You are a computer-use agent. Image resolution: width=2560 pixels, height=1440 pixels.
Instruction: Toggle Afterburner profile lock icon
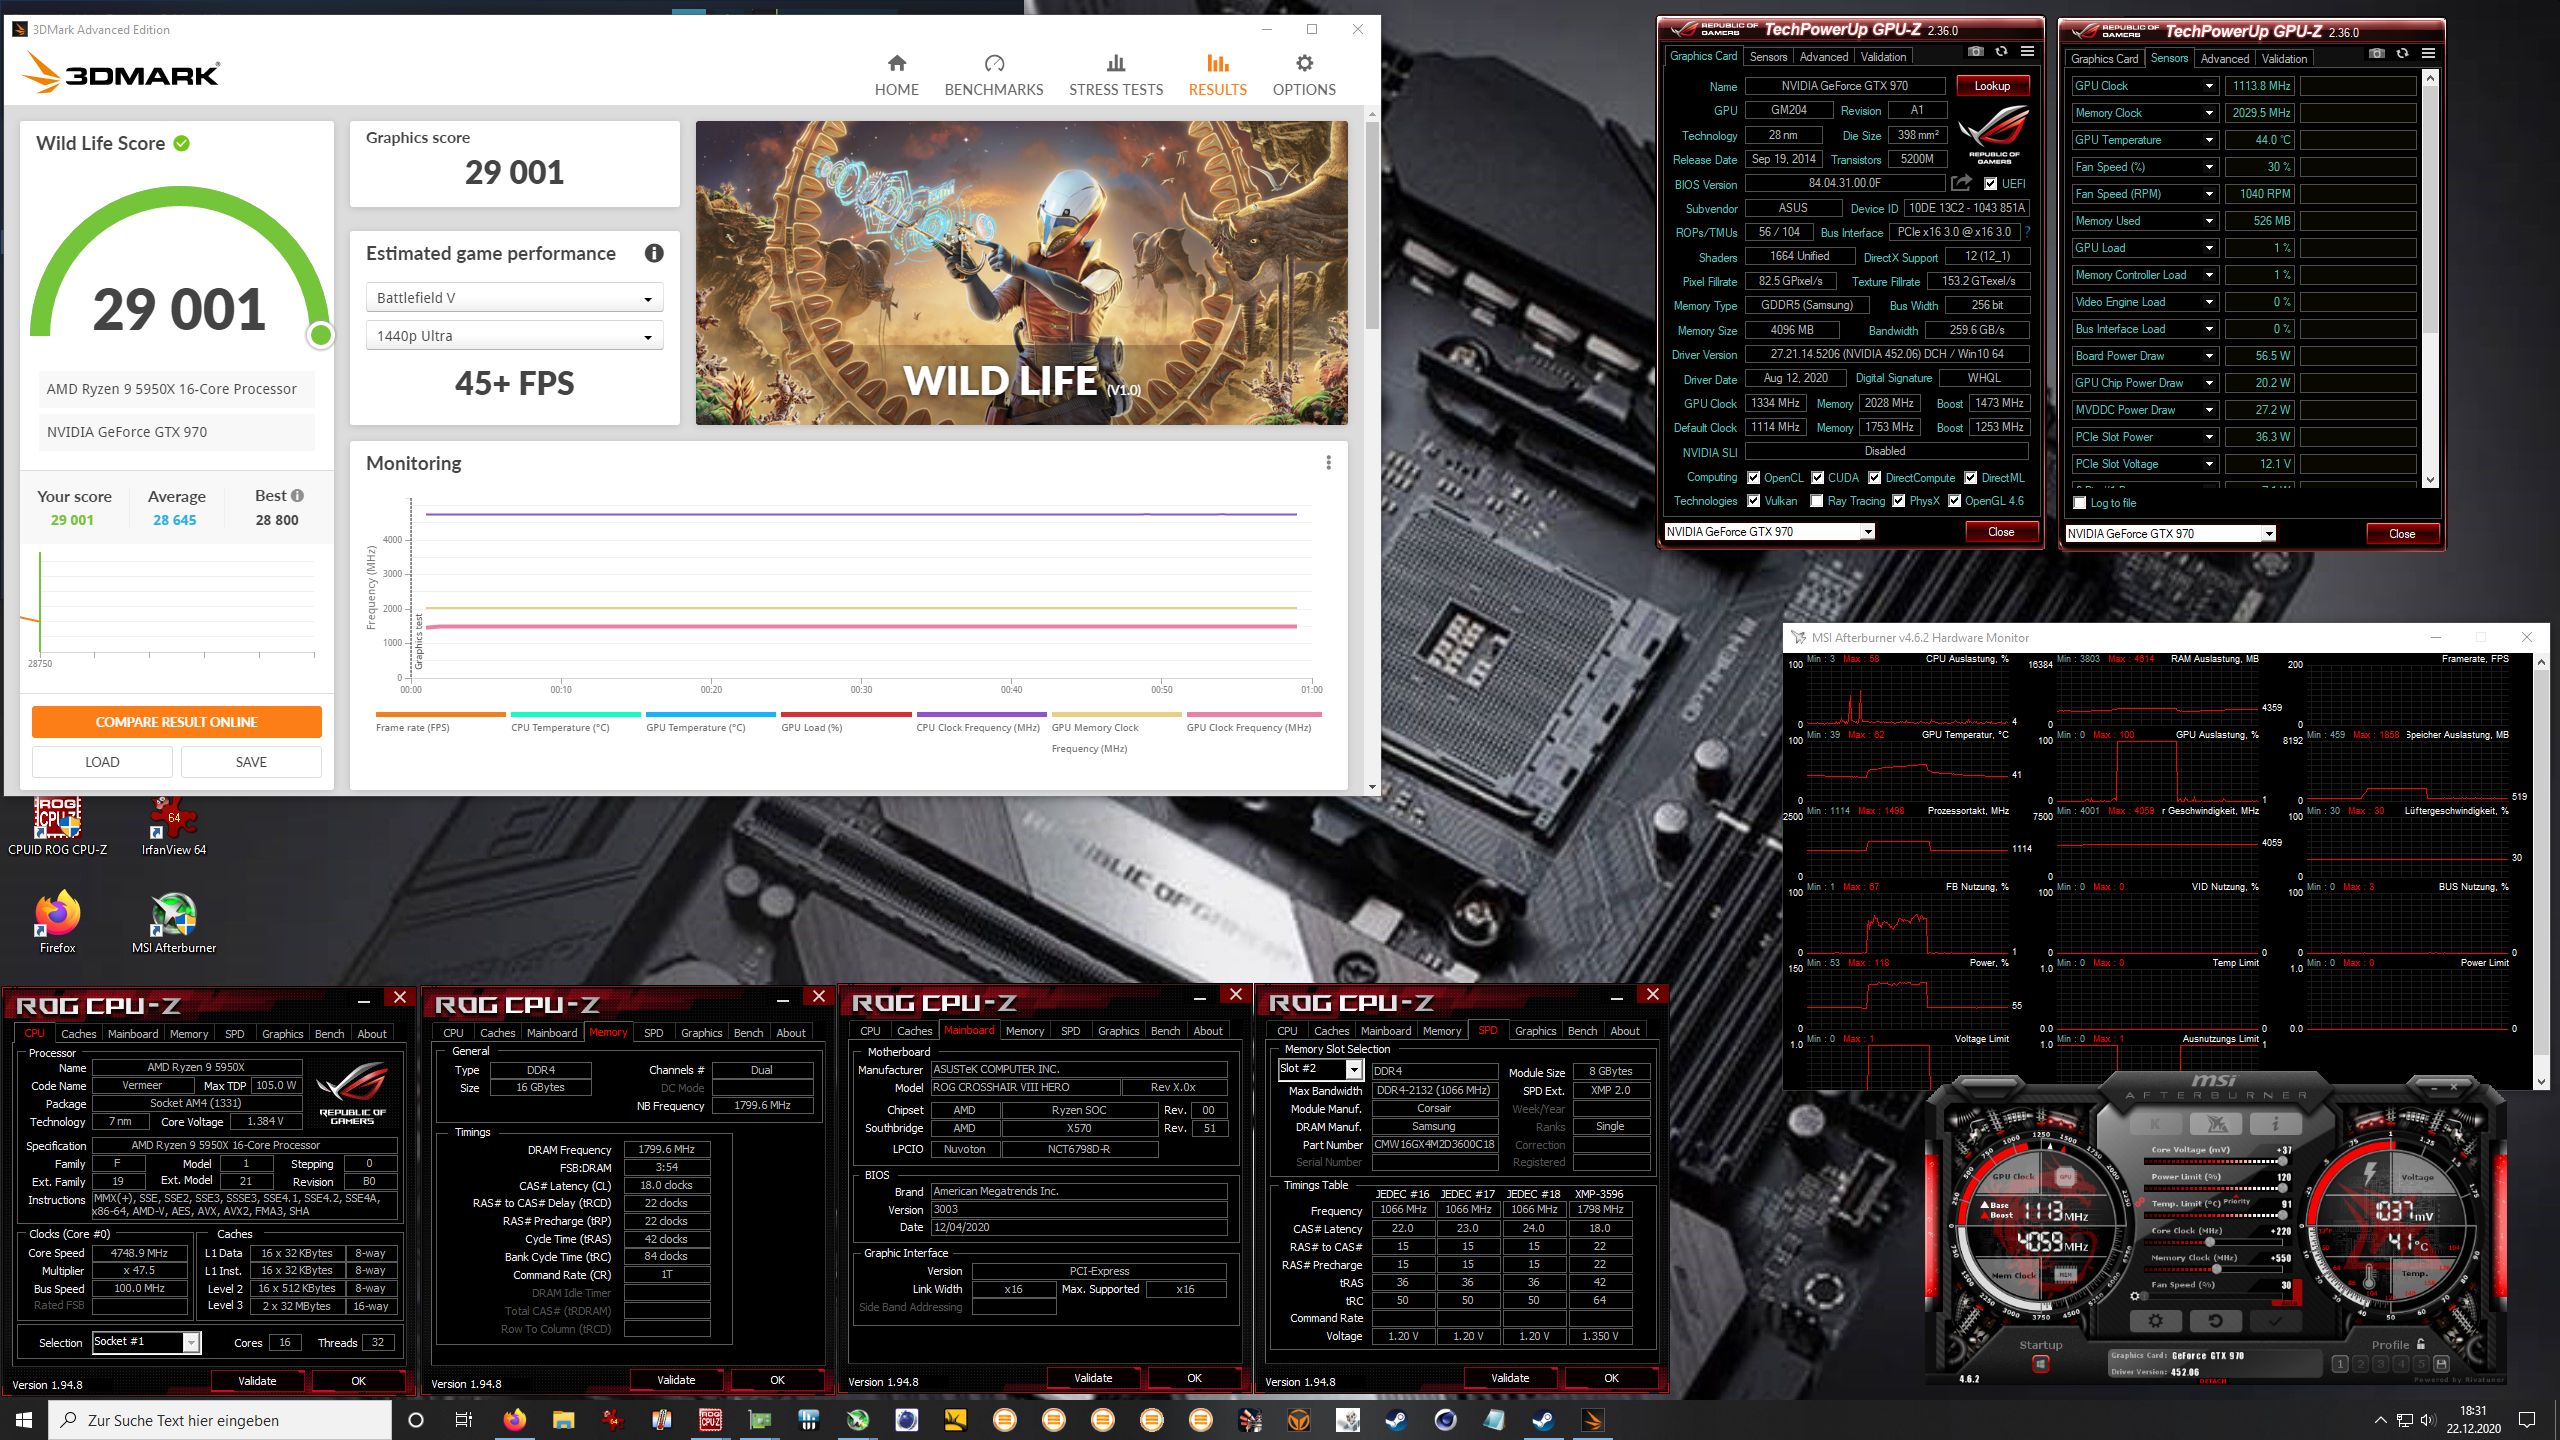coord(2420,1344)
